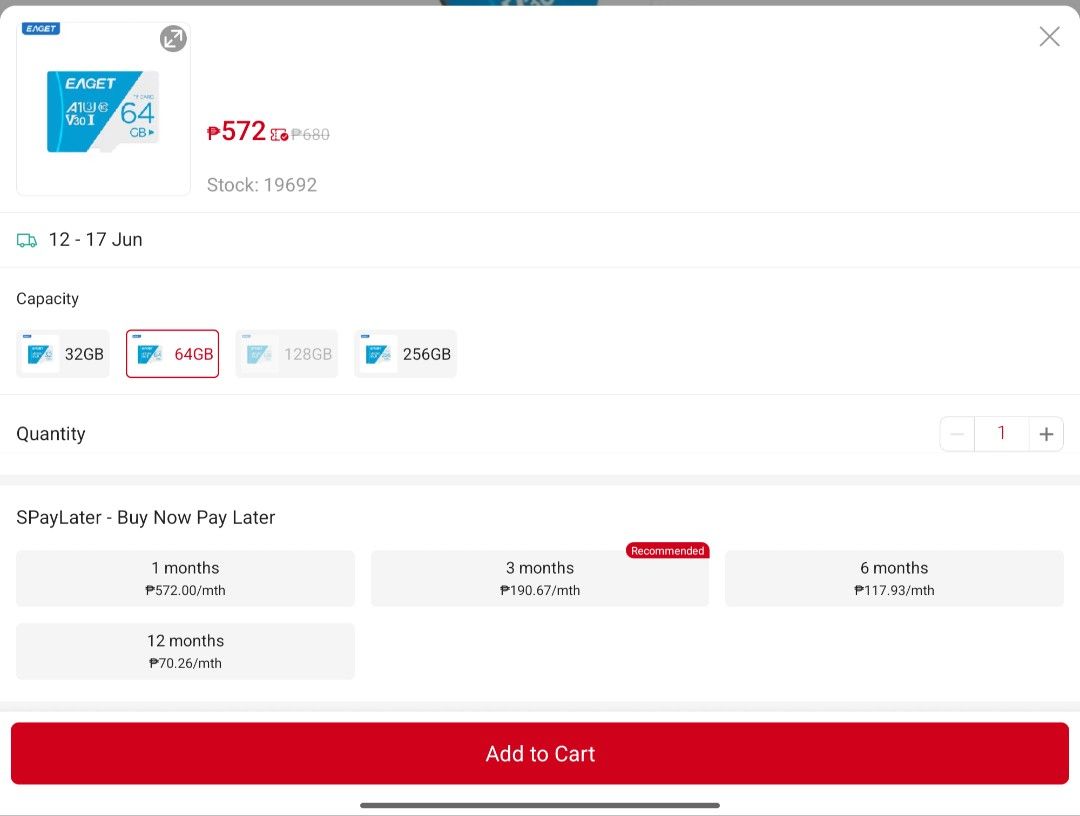Open the EAGET 64GB card thumbnail
The width and height of the screenshot is (1080, 816).
103,109
